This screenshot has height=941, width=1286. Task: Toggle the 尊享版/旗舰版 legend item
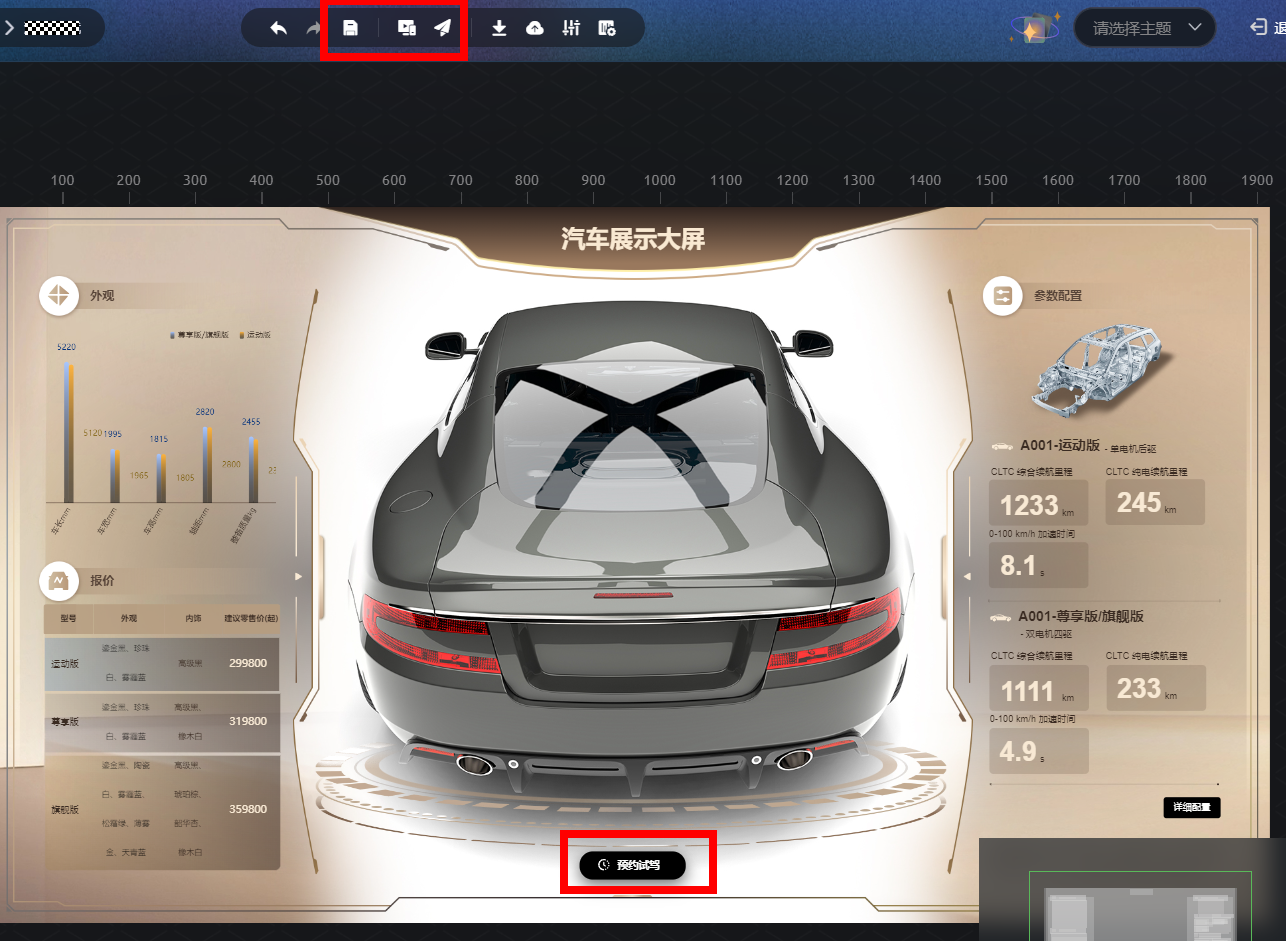(200, 335)
